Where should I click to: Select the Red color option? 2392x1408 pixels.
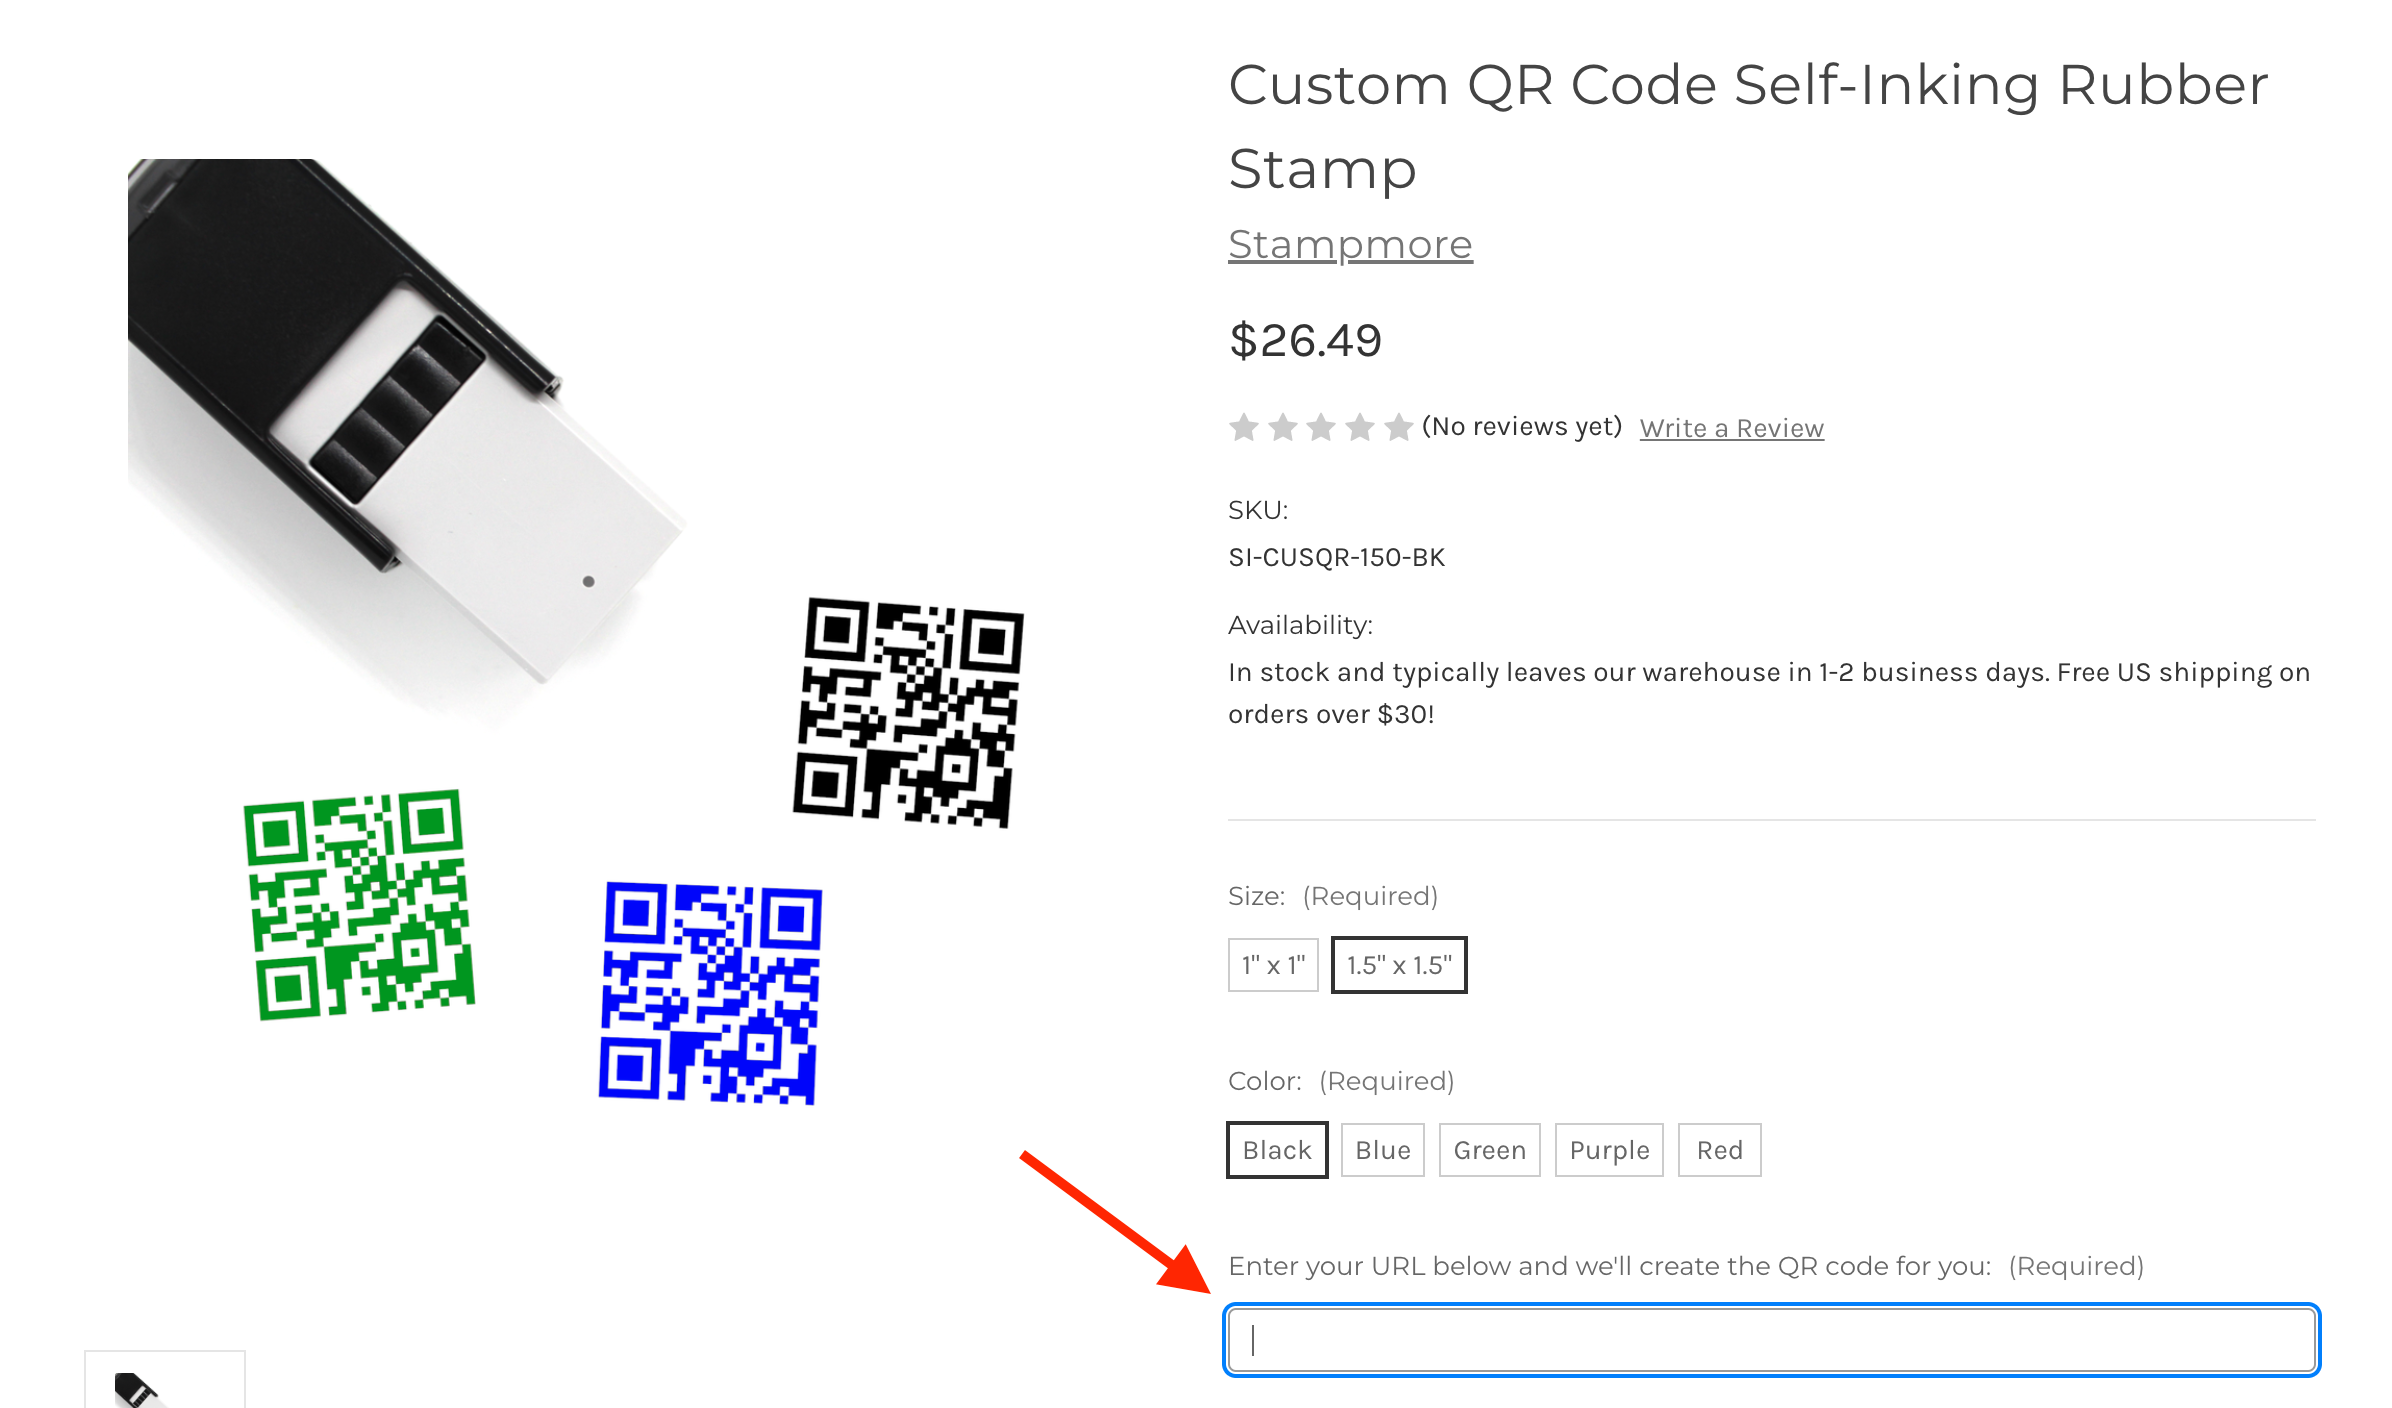coord(1716,1150)
